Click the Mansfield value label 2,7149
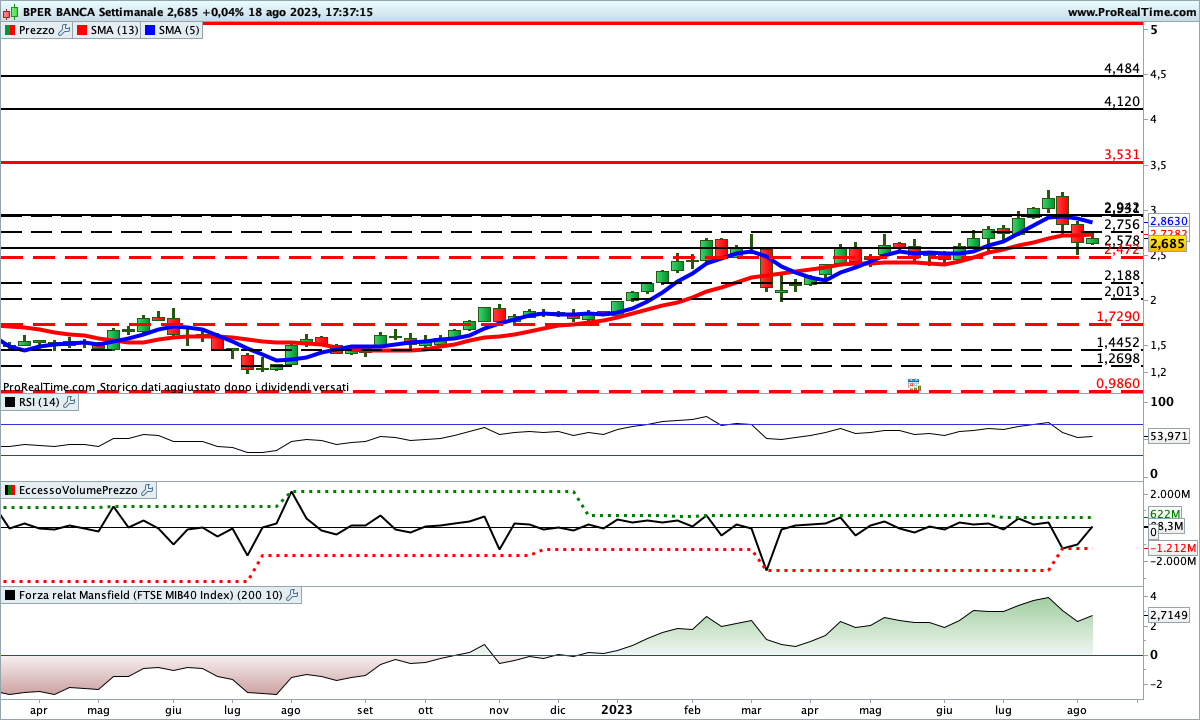 (1168, 616)
